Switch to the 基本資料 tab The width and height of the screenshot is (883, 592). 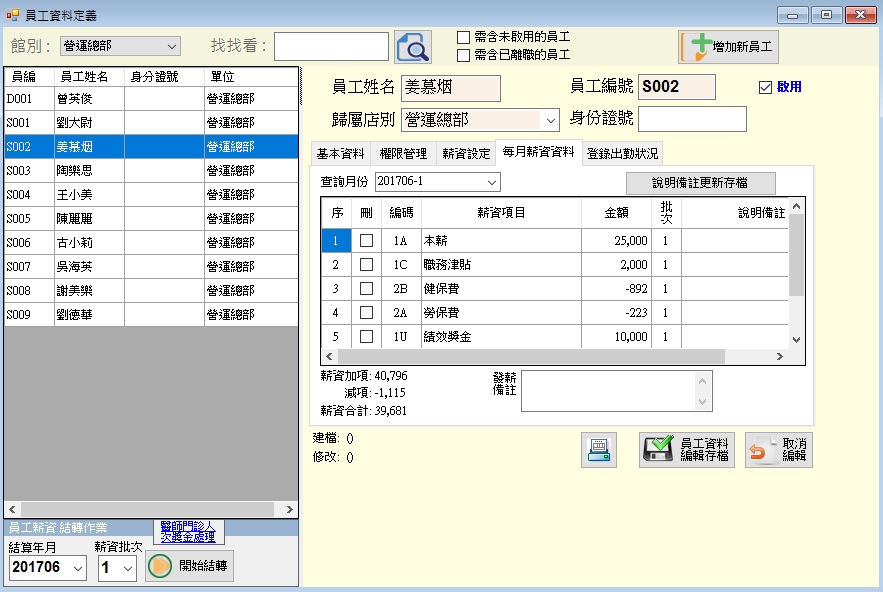[340, 154]
